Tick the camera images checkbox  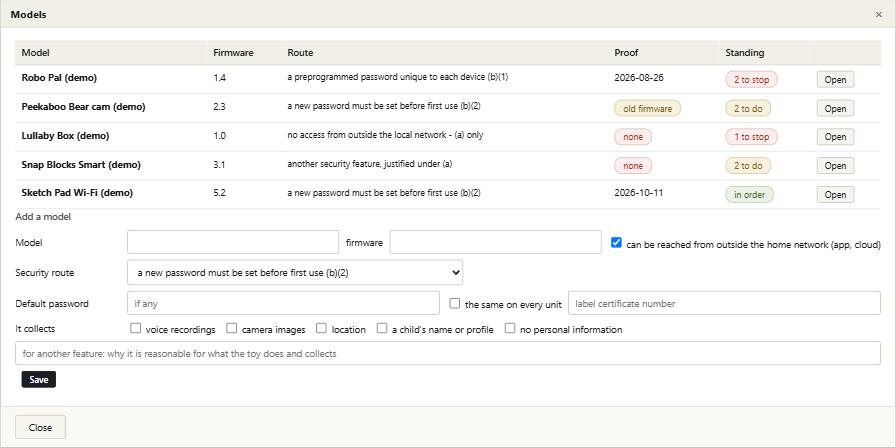coord(231,329)
